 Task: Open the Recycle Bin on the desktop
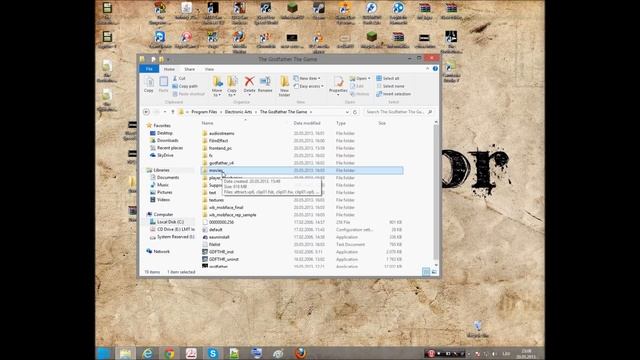pos(478,329)
